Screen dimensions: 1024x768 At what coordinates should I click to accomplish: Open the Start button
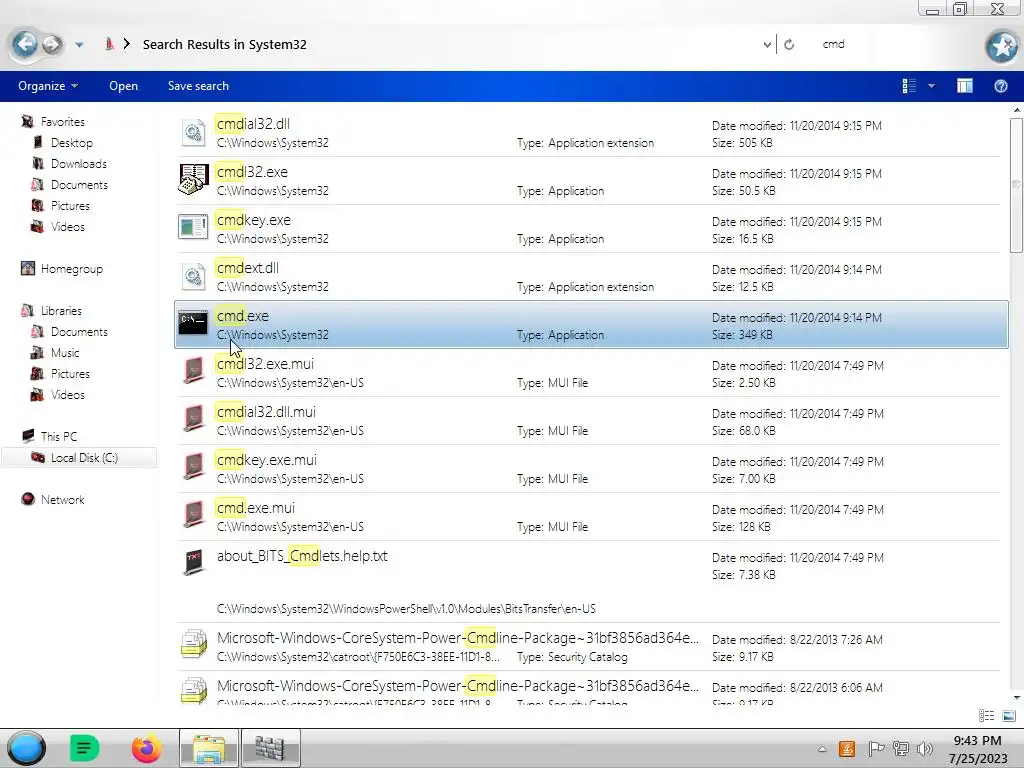[26, 748]
